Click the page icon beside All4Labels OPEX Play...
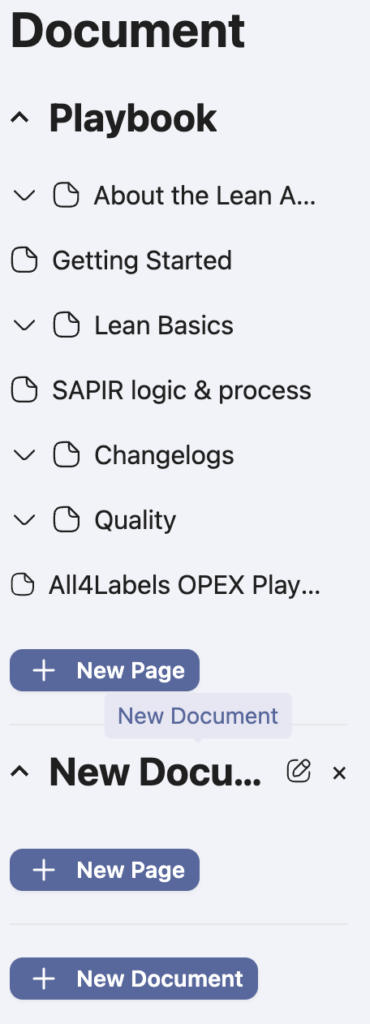The image size is (370, 1024). click(x=23, y=585)
